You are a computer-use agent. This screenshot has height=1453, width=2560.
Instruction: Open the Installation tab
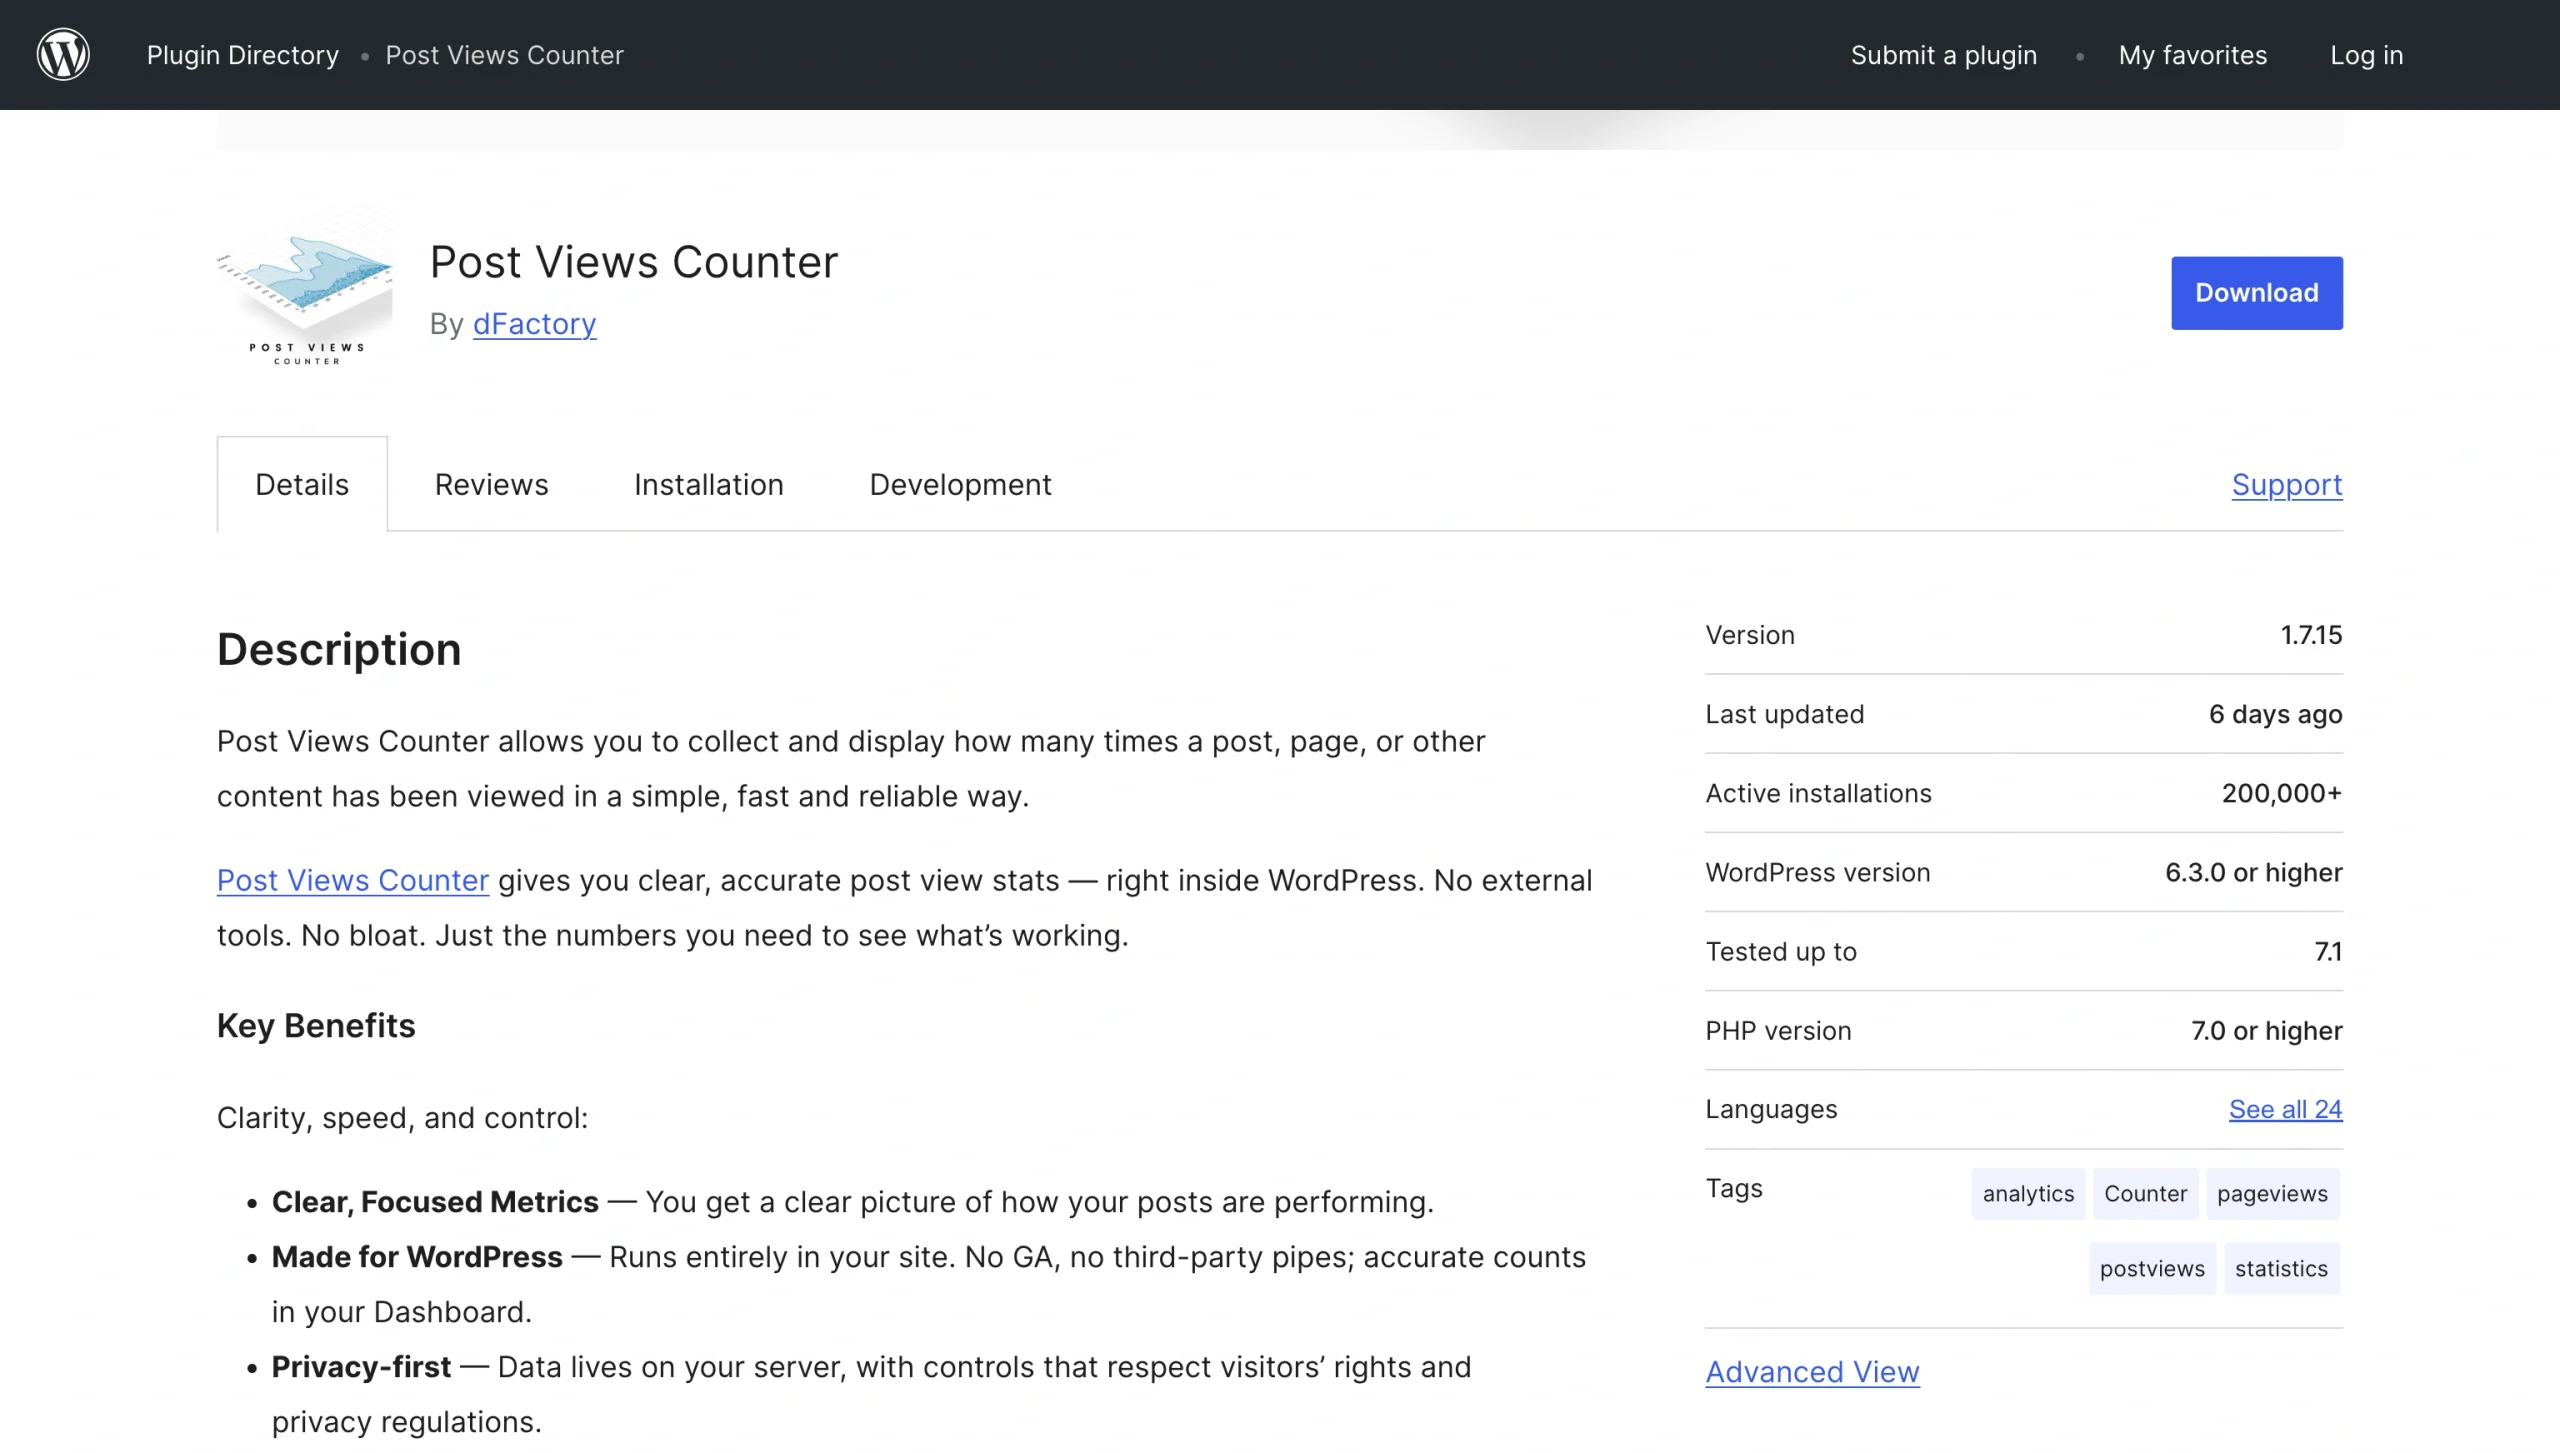(708, 484)
